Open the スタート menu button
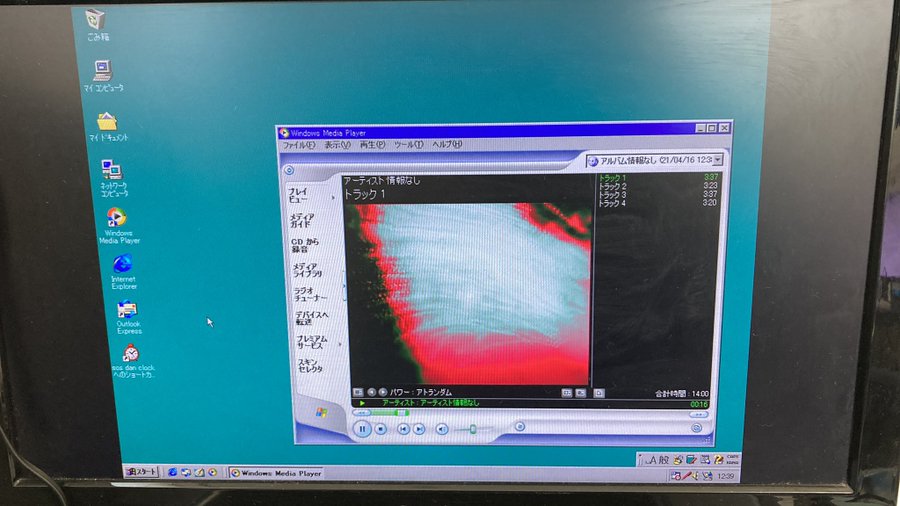Image resolution: width=900 pixels, height=506 pixels. pos(141,472)
